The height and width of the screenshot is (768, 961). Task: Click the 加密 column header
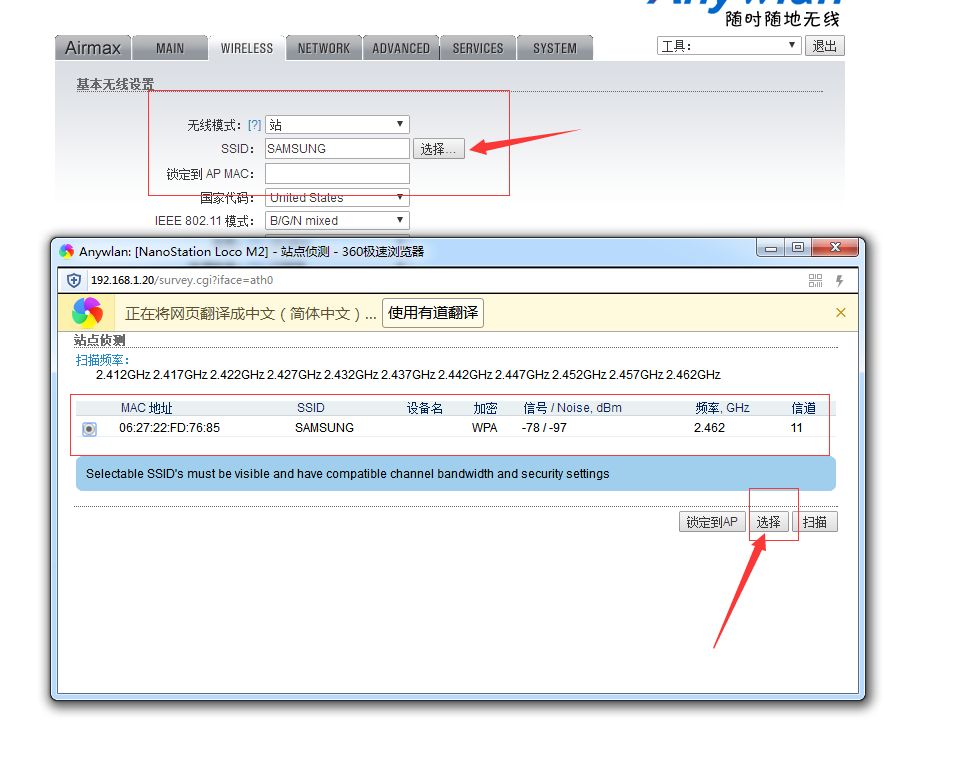(x=485, y=408)
